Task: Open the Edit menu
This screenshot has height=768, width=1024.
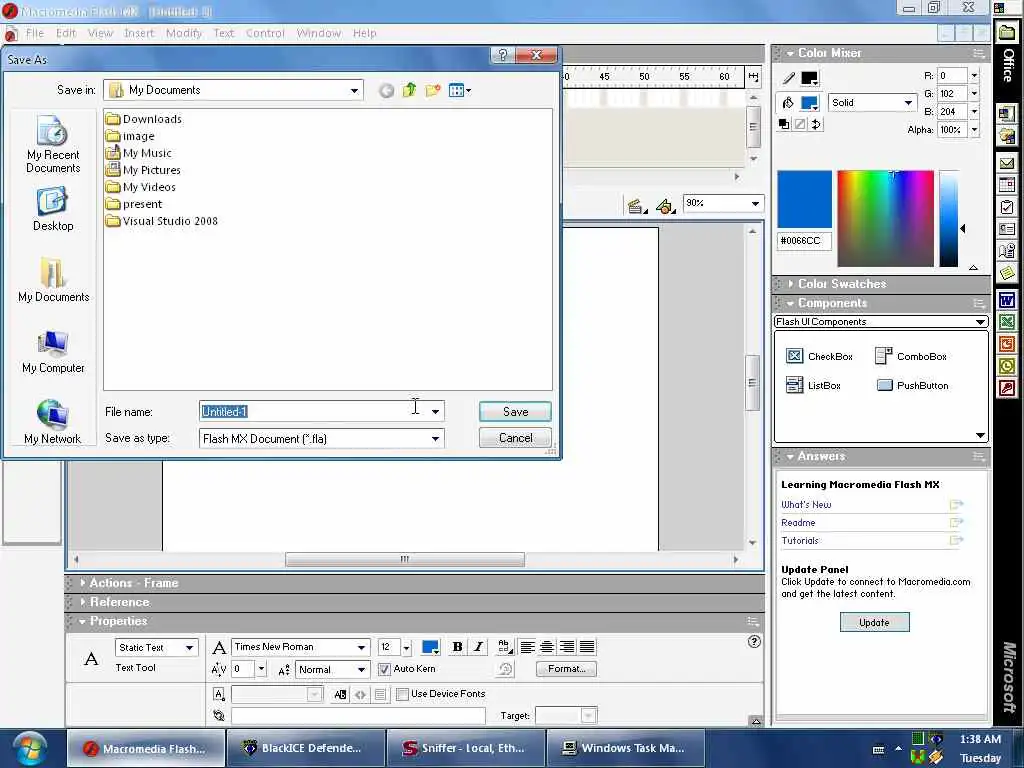Action: [66, 33]
